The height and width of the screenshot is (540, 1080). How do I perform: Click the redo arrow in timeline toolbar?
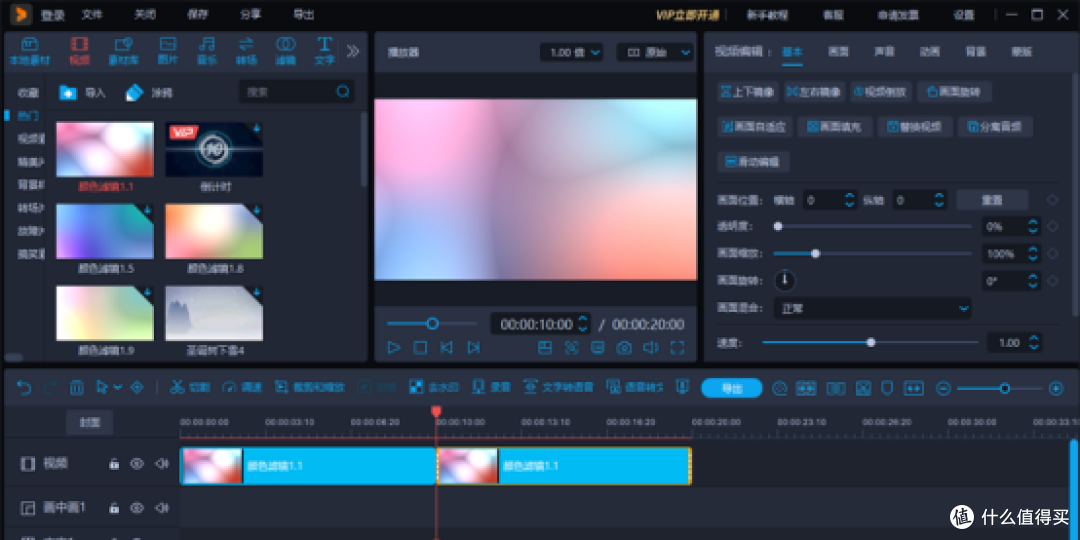(50, 388)
